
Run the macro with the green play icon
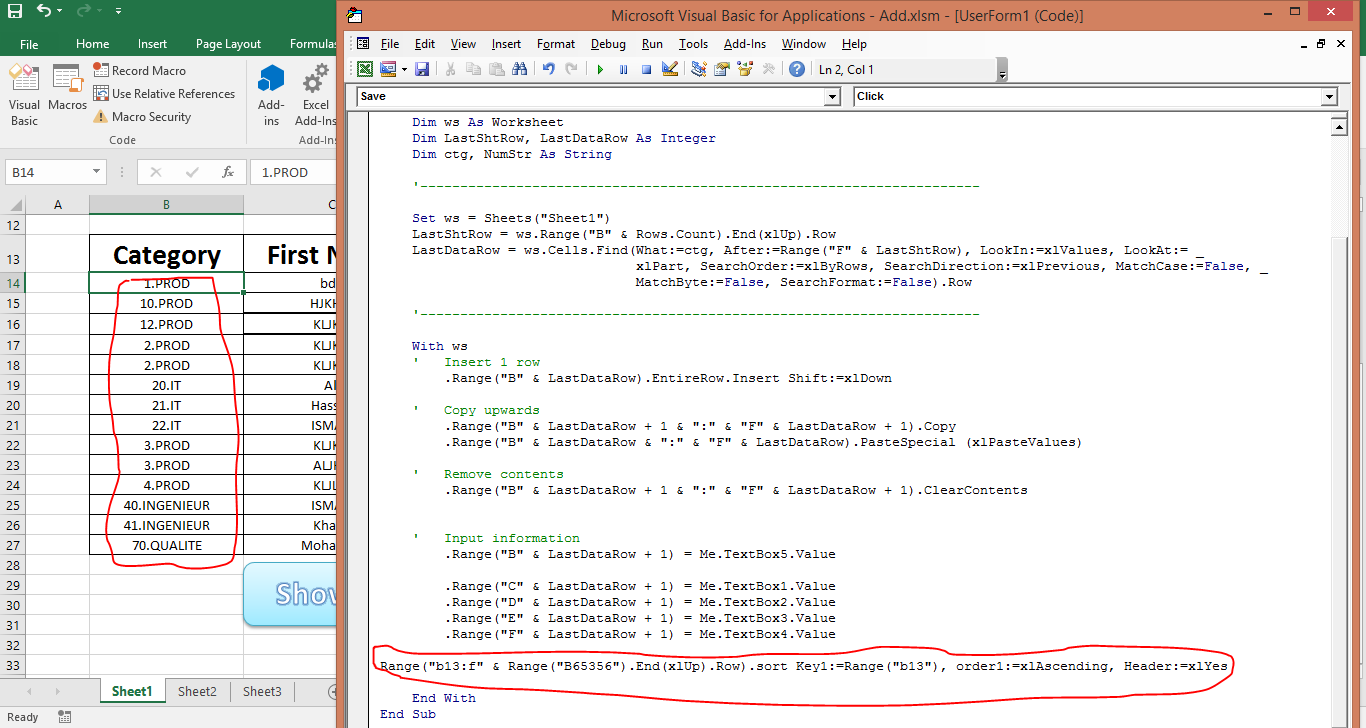[600, 69]
